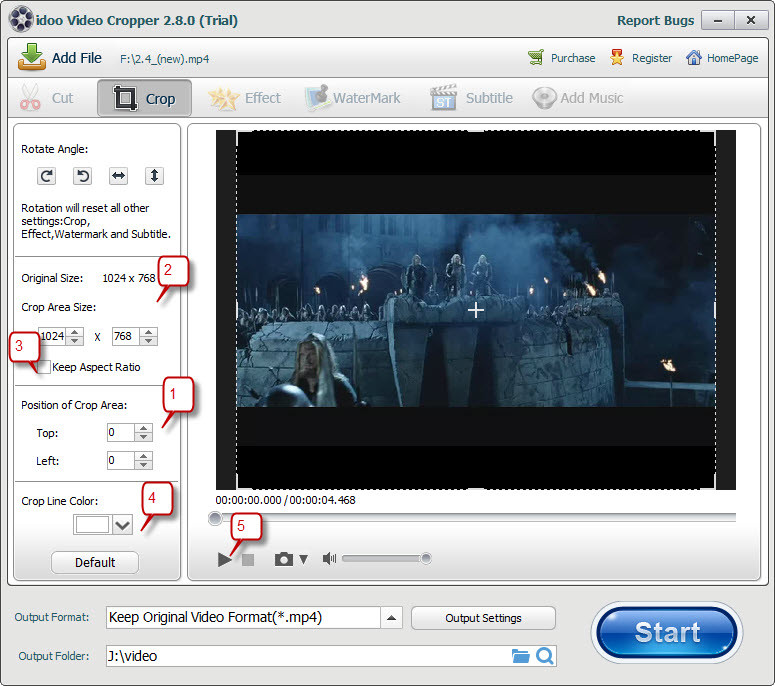
Task: Decrease the crop width value
Action: click(75, 341)
